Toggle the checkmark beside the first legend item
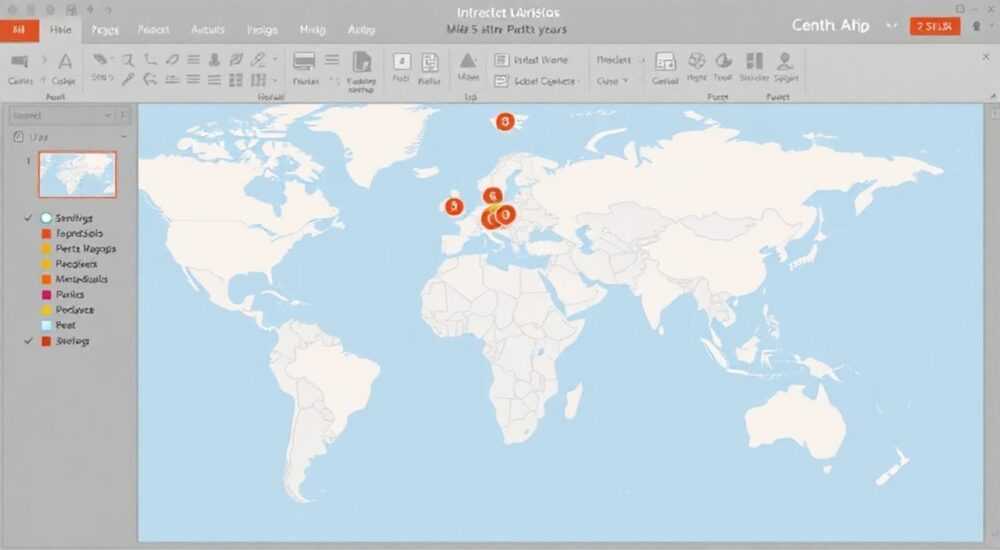The width and height of the screenshot is (1000, 550). [x=27, y=218]
